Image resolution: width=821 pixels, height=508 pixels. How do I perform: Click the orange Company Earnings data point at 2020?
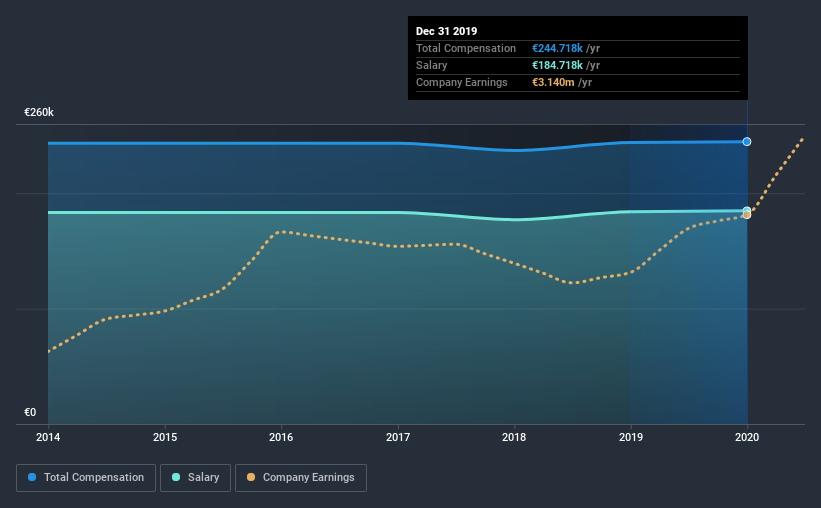tap(747, 215)
